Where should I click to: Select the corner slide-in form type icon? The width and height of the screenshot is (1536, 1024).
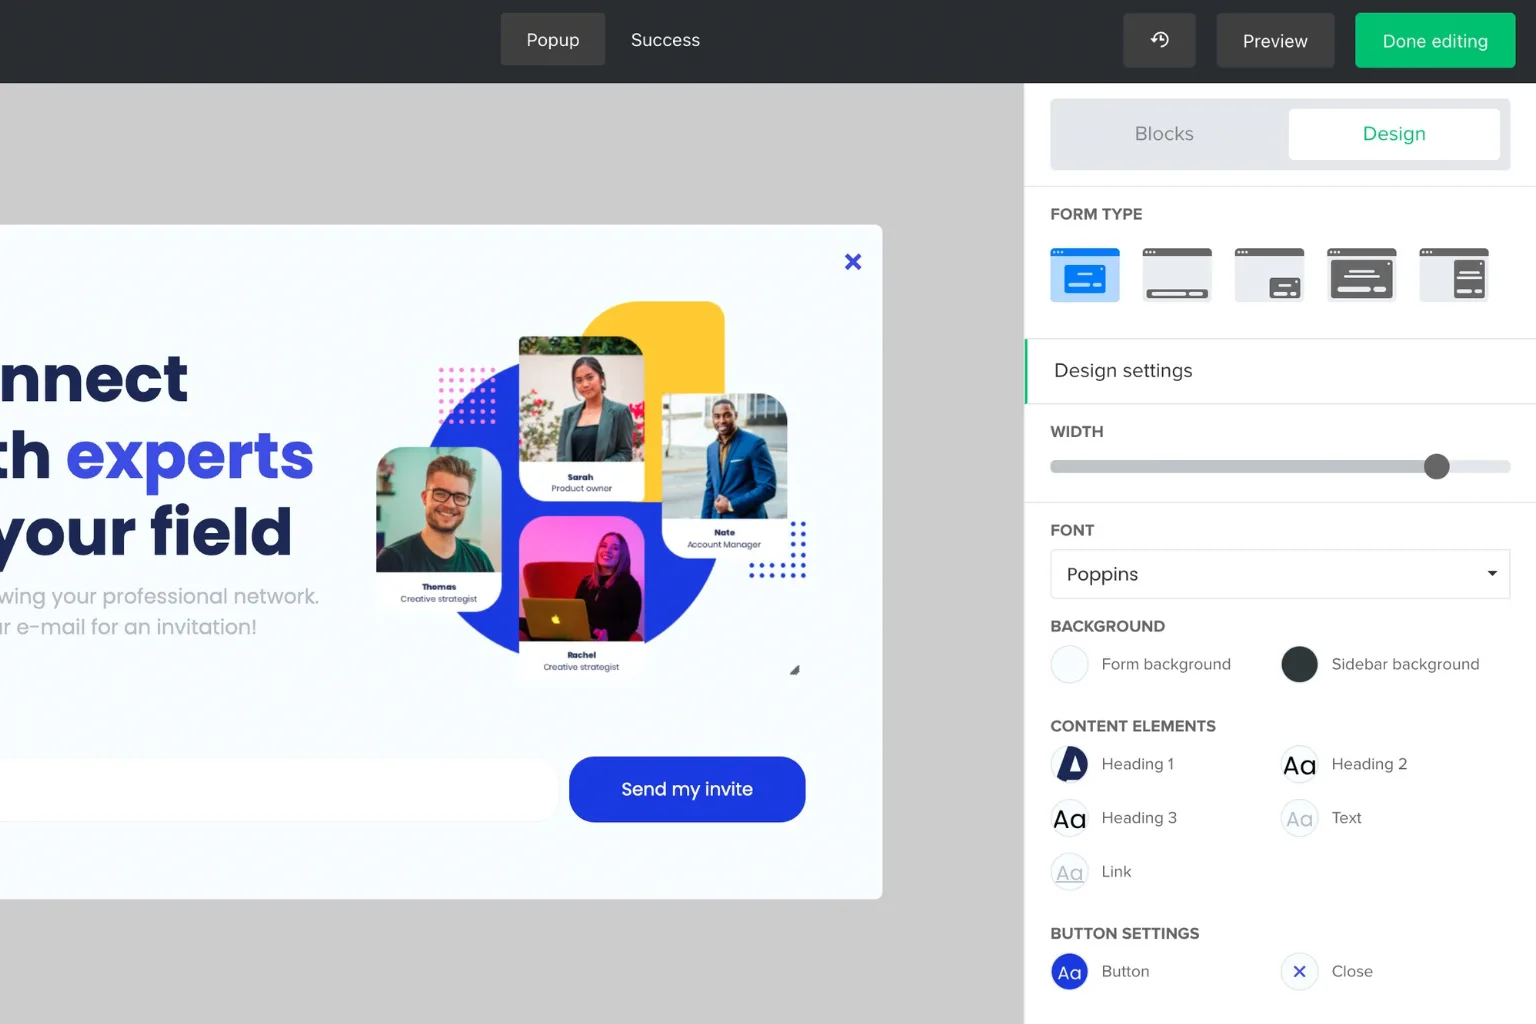1269,275
